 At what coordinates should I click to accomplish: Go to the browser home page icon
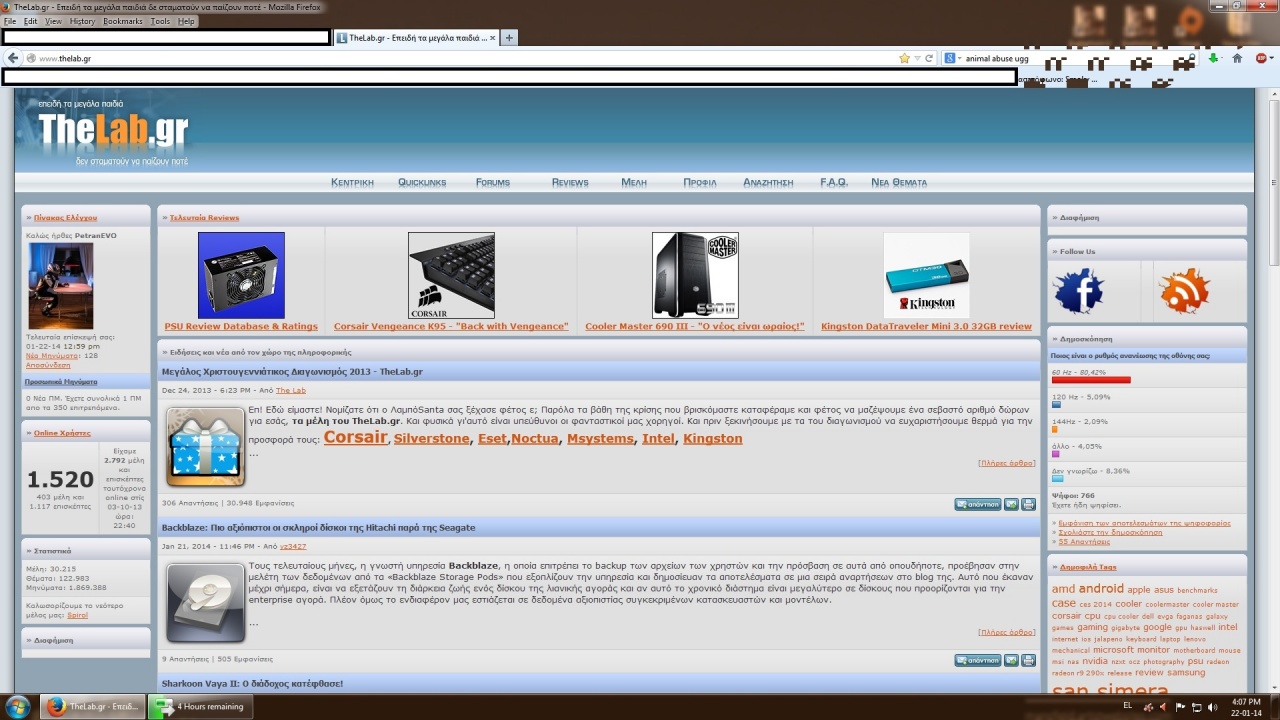click(x=1237, y=58)
